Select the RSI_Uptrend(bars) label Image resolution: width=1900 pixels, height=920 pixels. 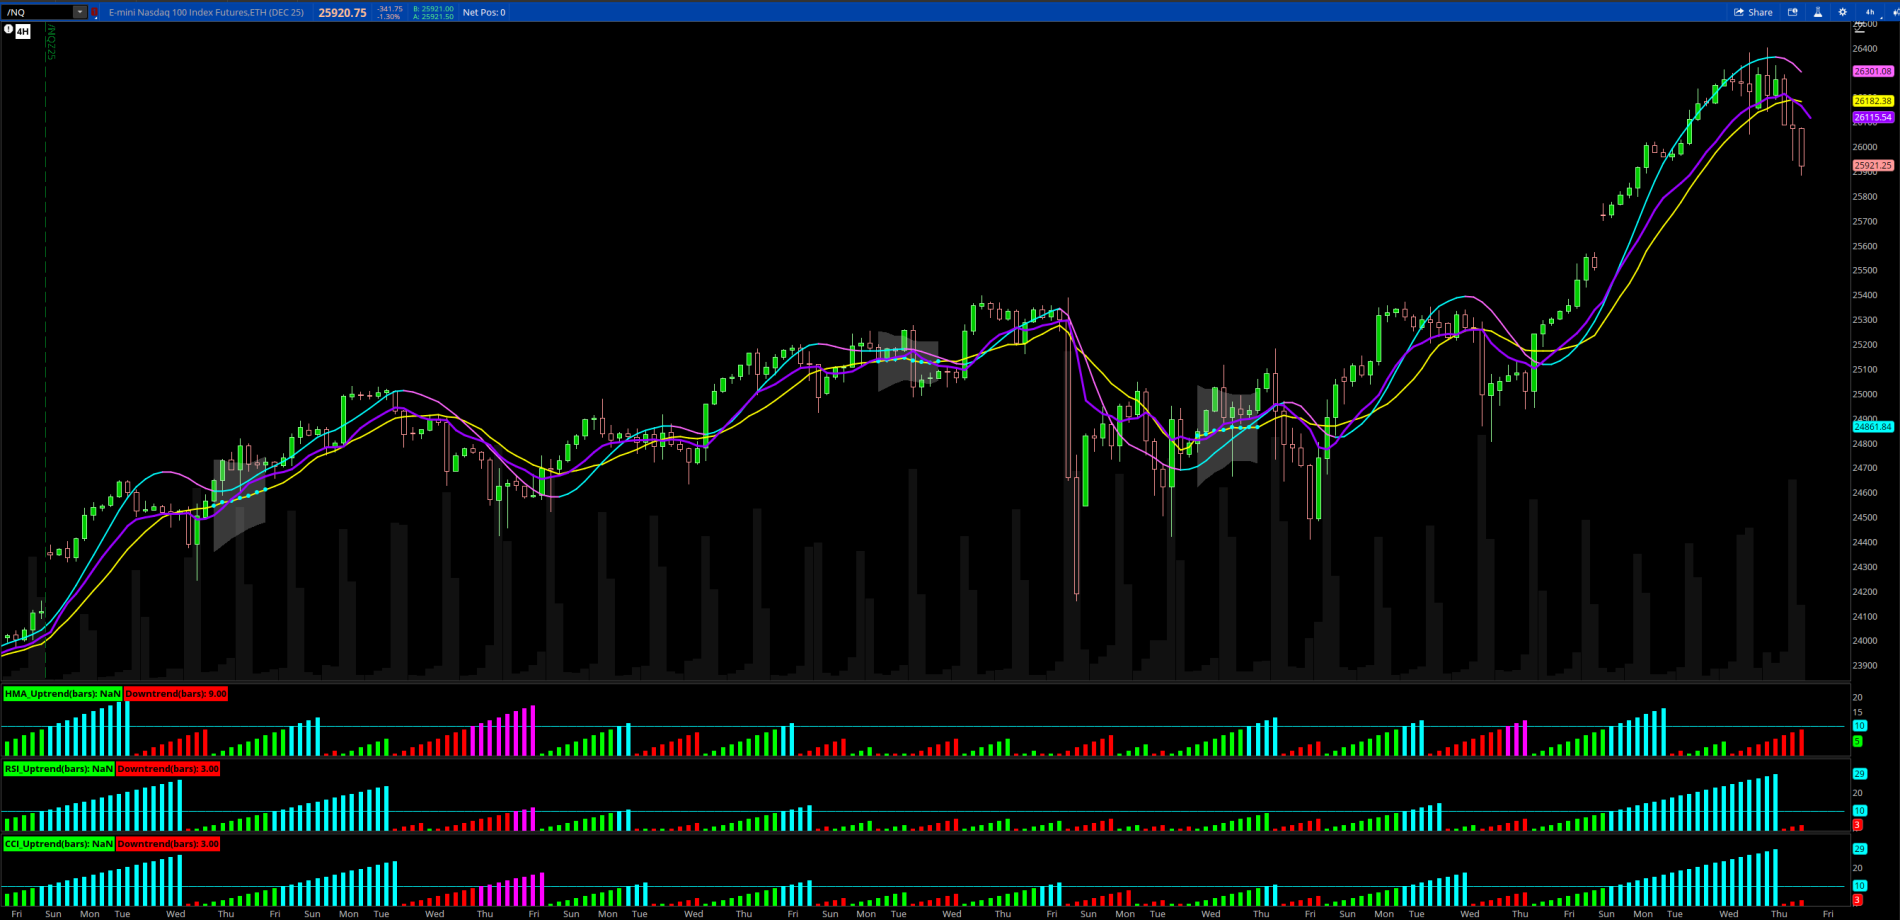(x=59, y=769)
